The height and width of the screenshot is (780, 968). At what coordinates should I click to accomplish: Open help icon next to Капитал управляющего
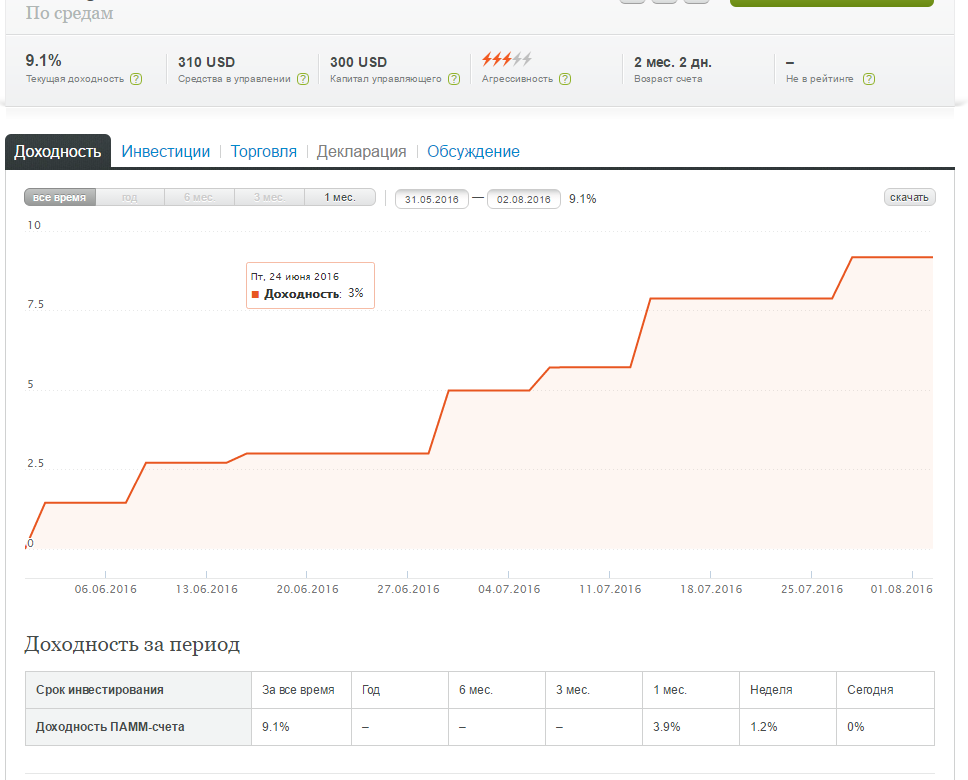[454, 79]
